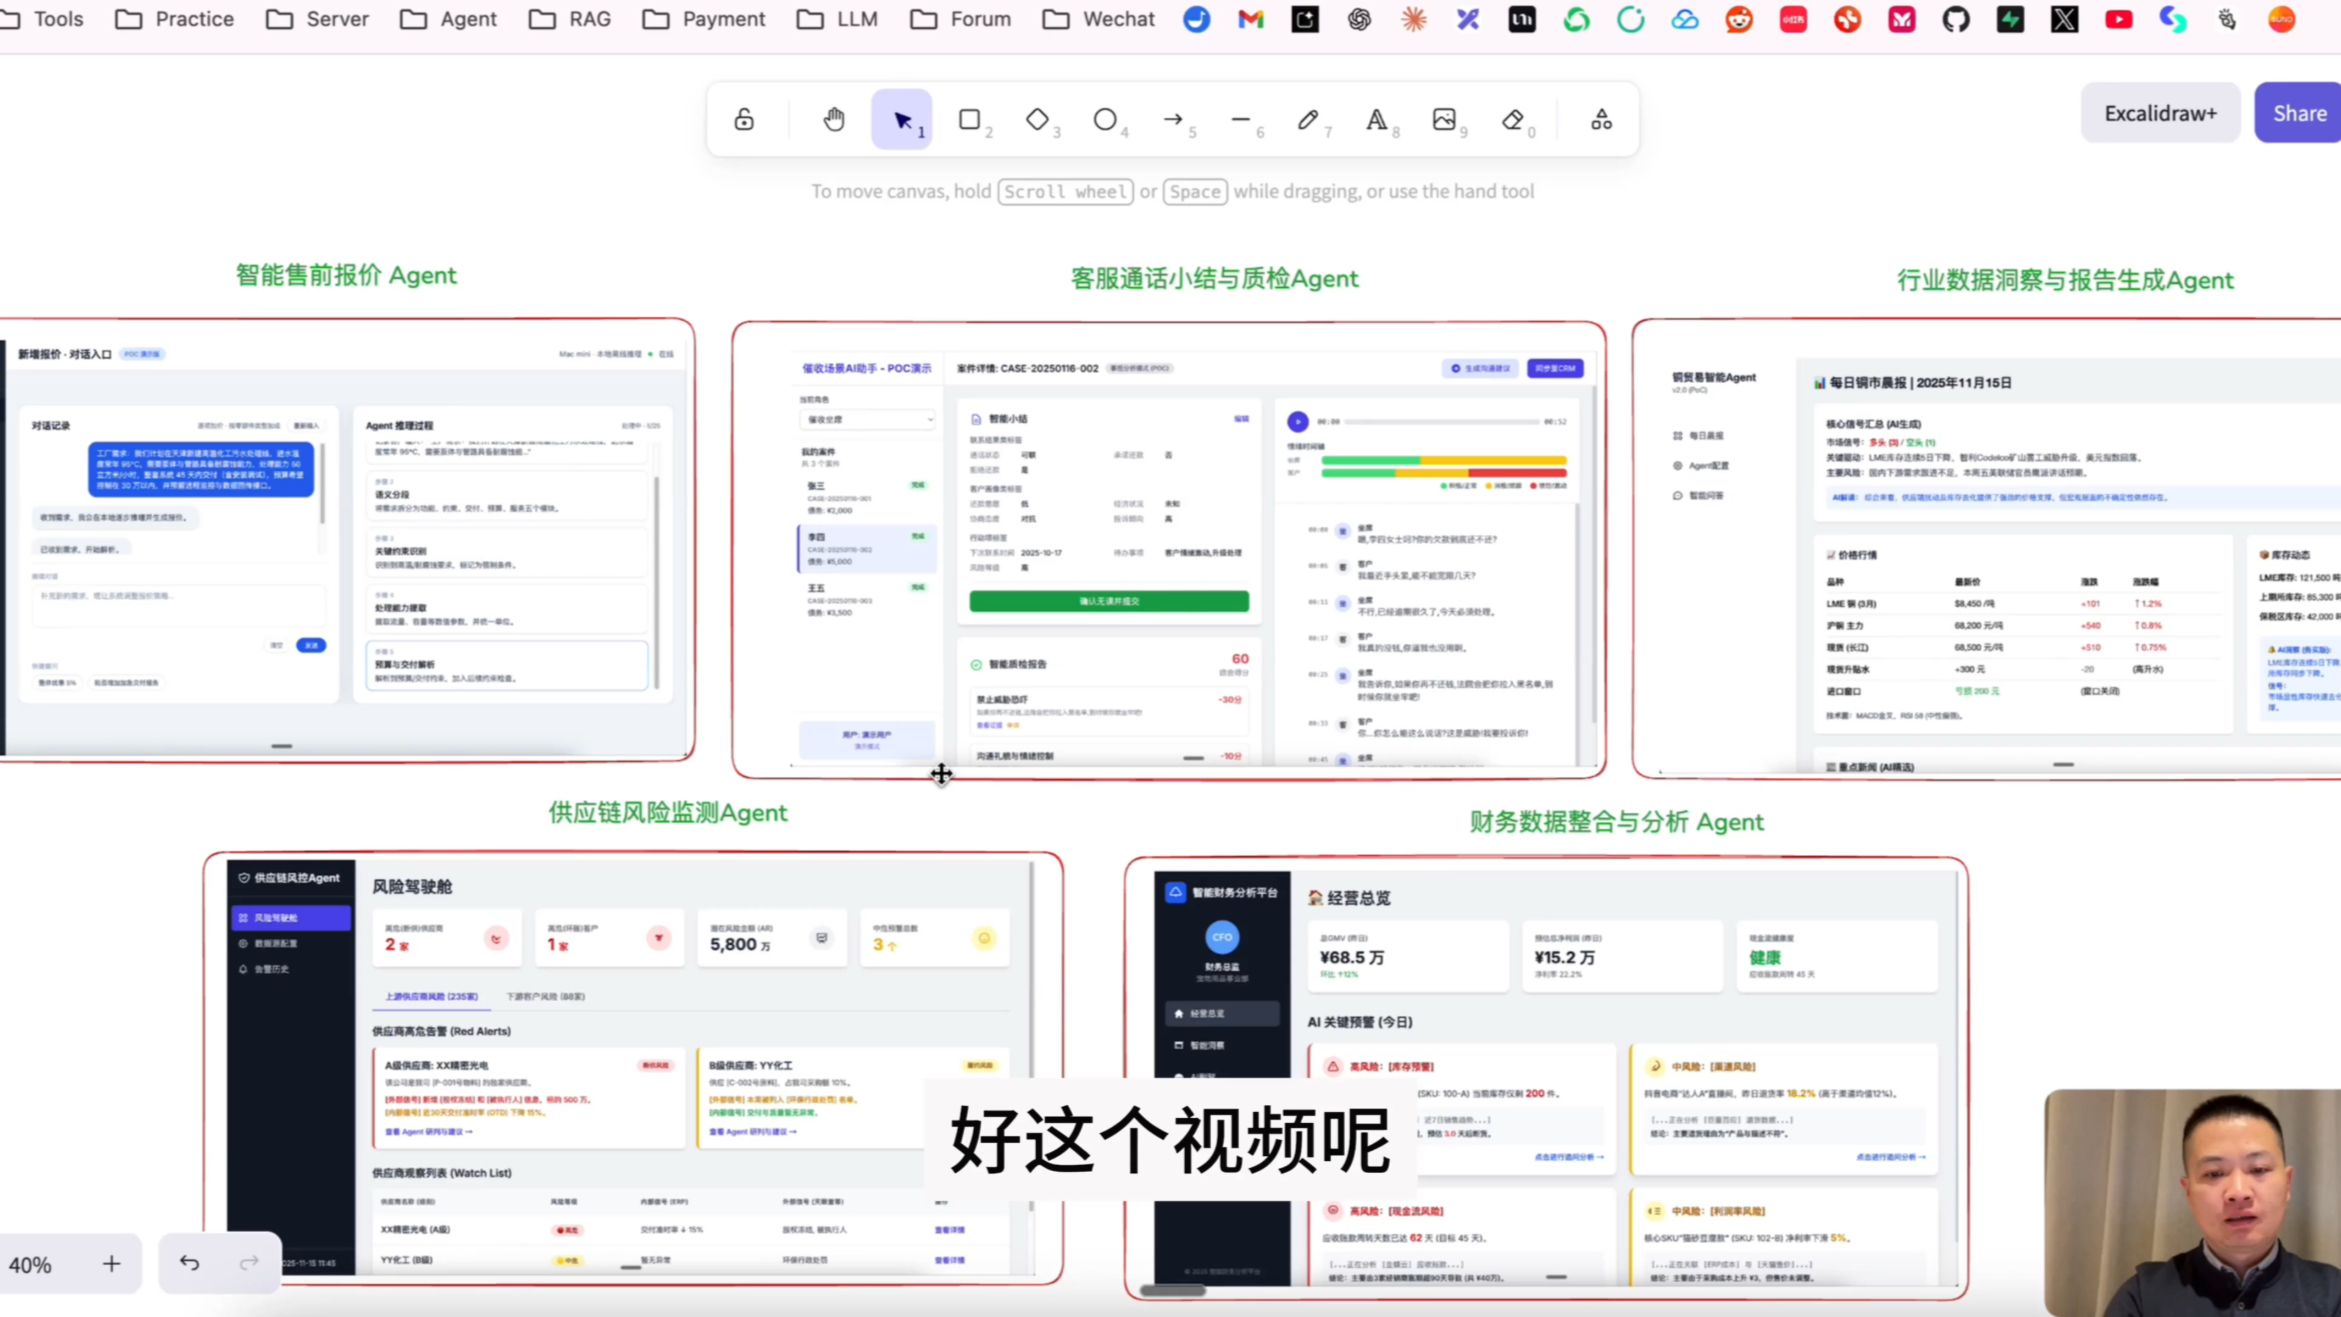Toggle the canvas lock icon
Image resolution: width=2341 pixels, height=1317 pixels.
tap(744, 120)
